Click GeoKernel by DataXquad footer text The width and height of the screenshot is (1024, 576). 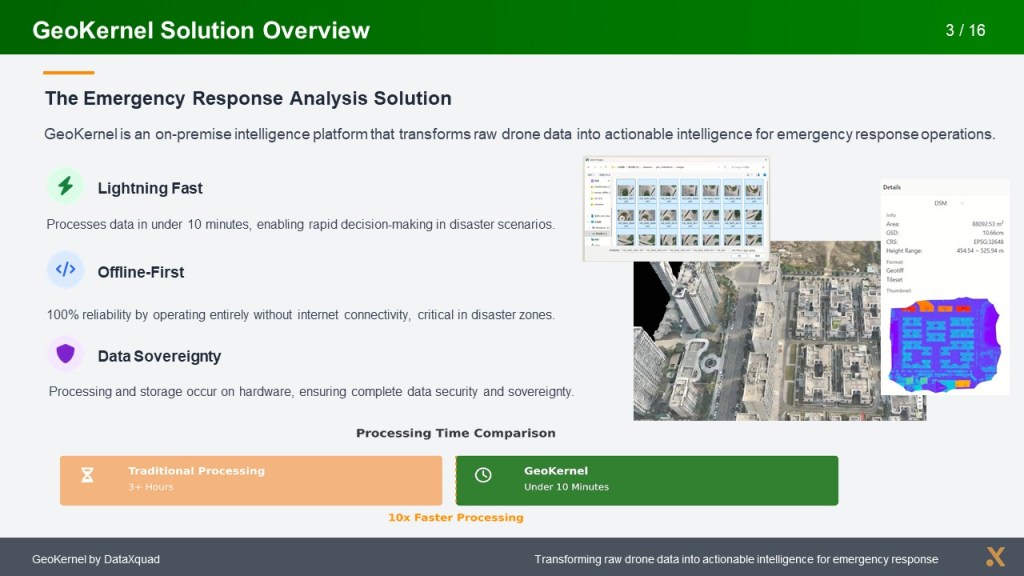pyautogui.click(x=96, y=559)
